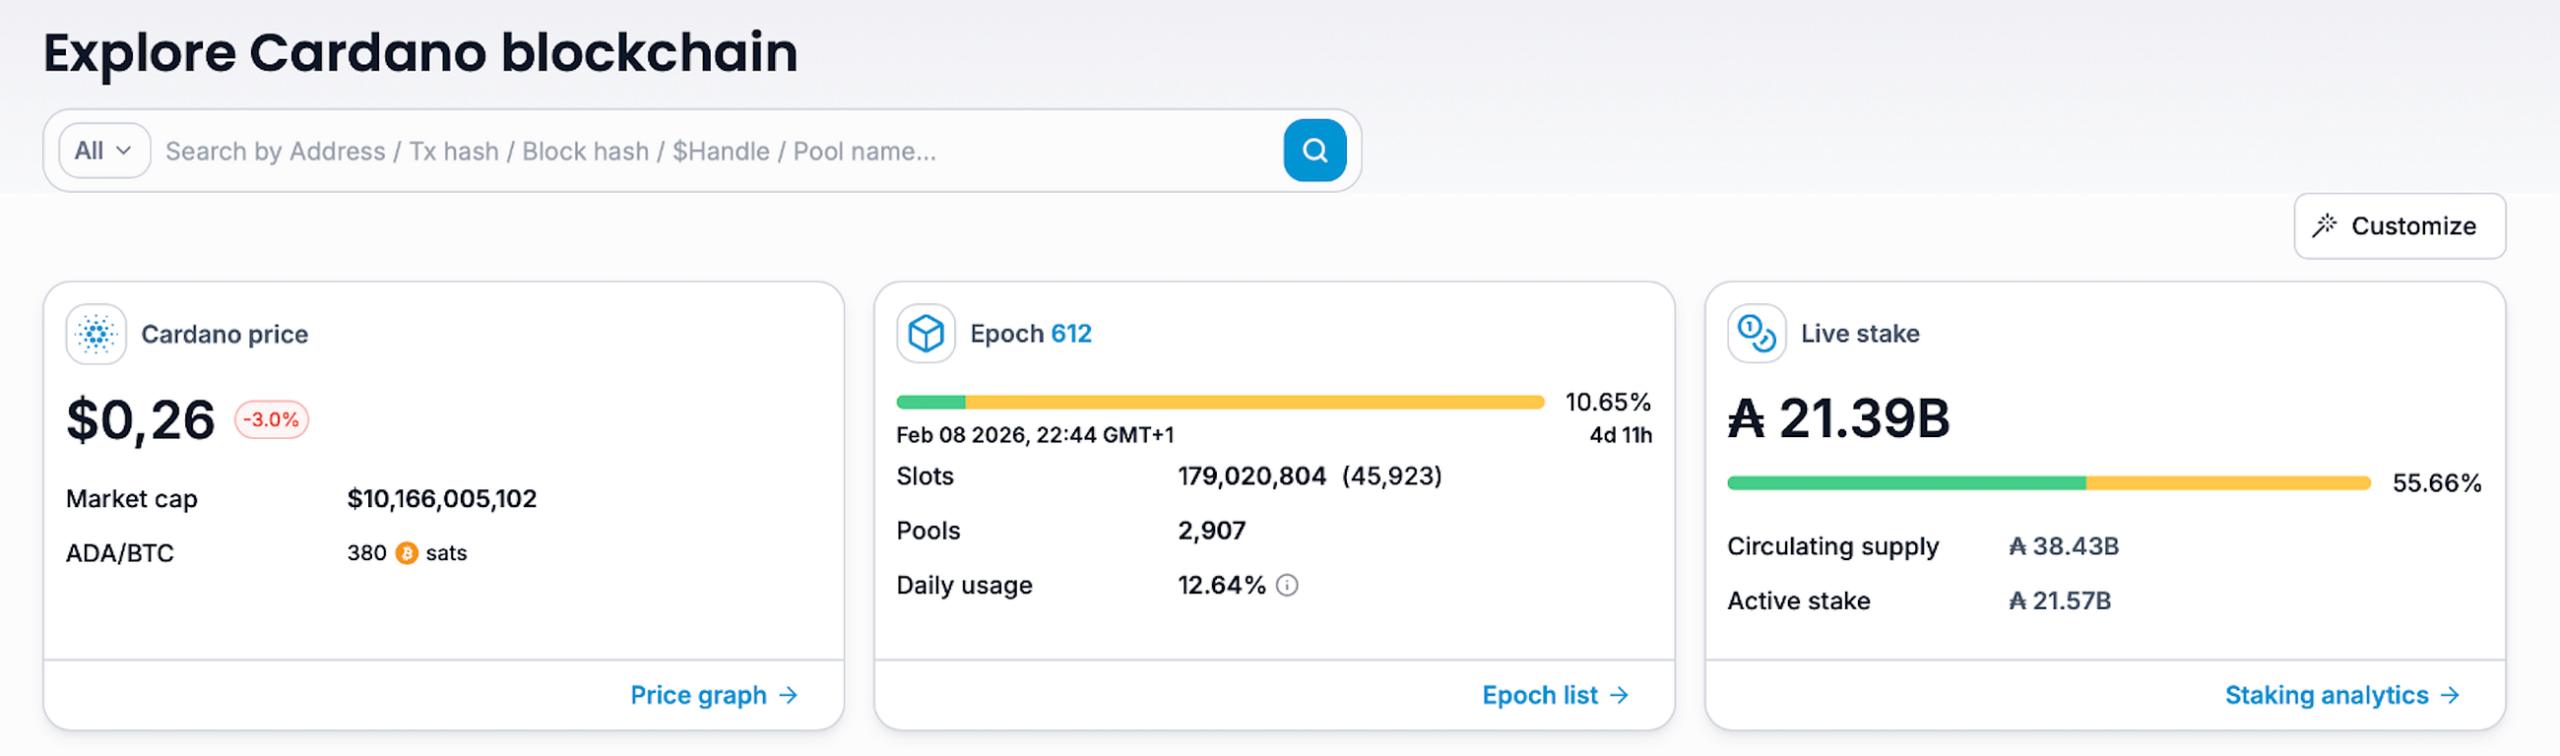This screenshot has height=756, width=2560.
Task: Click the epoch progress bar
Action: coord(1220,402)
